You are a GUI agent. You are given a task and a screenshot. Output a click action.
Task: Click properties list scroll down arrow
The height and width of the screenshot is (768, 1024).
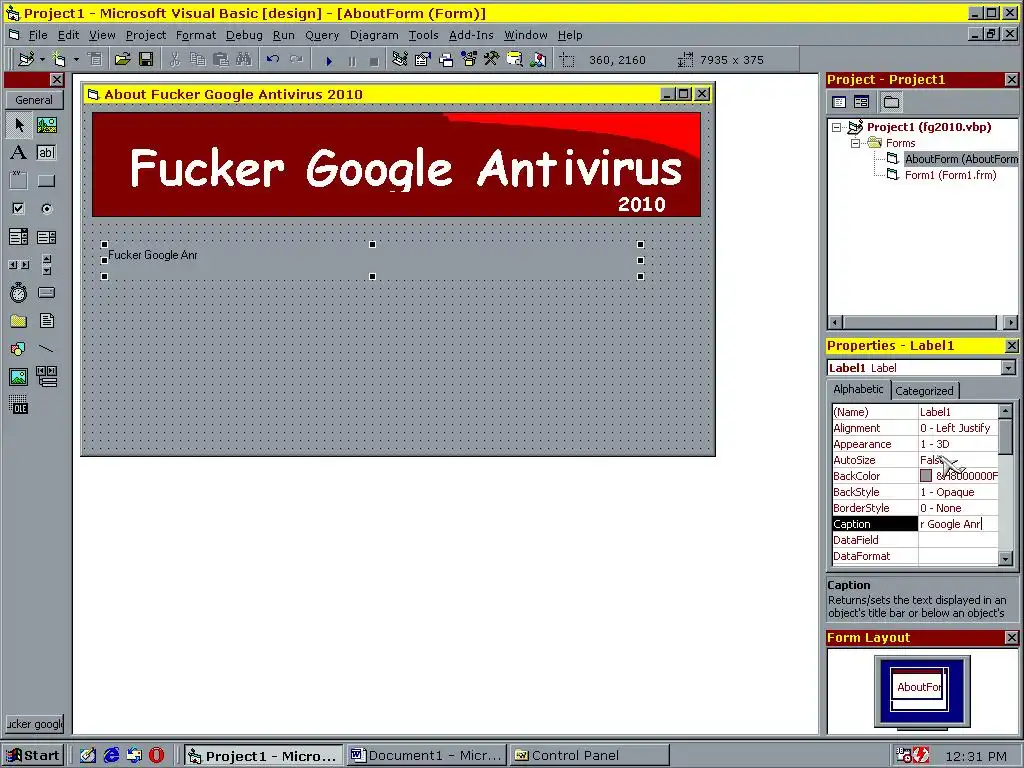pos(1006,557)
